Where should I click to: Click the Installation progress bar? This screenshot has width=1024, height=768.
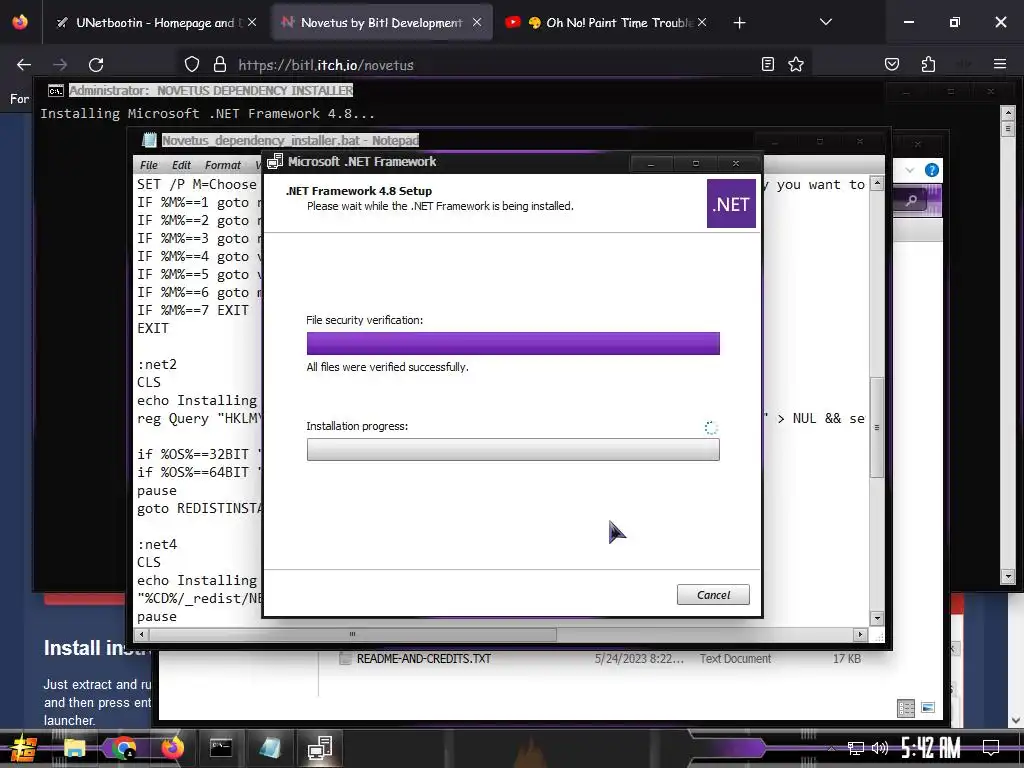pos(513,449)
